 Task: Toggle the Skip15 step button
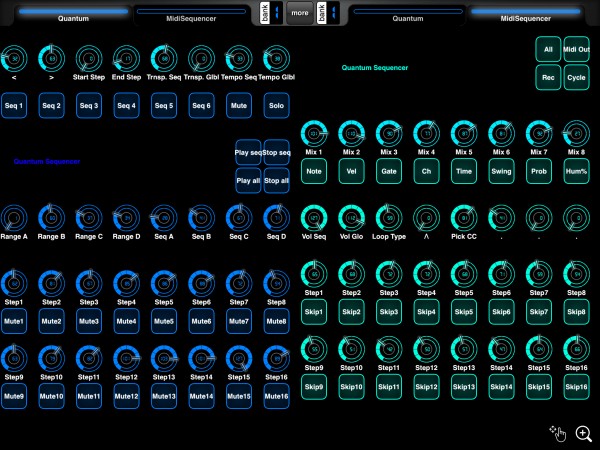(539, 387)
